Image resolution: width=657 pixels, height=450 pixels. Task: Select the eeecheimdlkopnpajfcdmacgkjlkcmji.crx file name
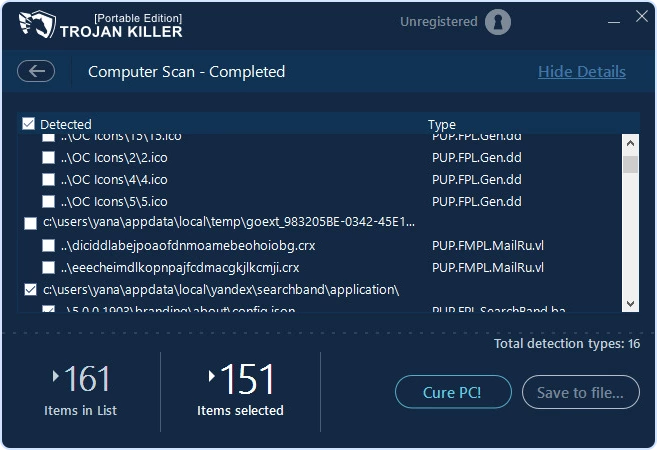coord(180,267)
